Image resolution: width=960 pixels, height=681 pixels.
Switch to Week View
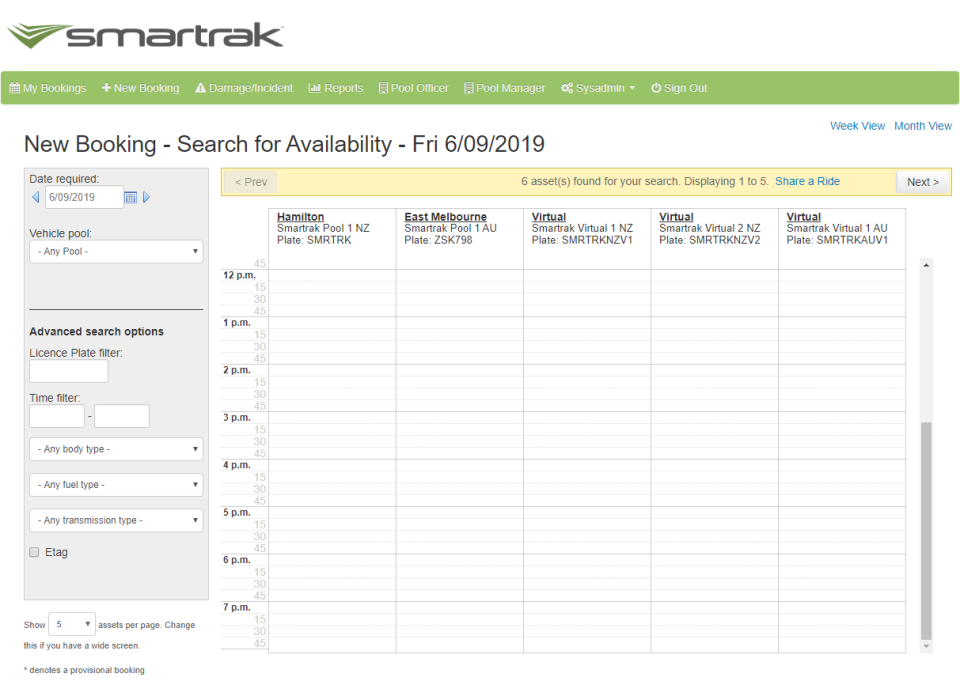[857, 126]
